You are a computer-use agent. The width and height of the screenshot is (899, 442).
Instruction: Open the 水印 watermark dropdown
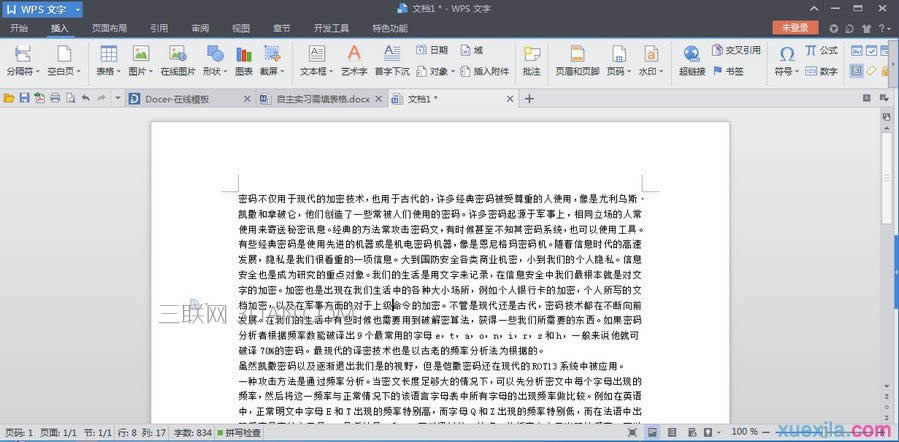[x=651, y=72]
